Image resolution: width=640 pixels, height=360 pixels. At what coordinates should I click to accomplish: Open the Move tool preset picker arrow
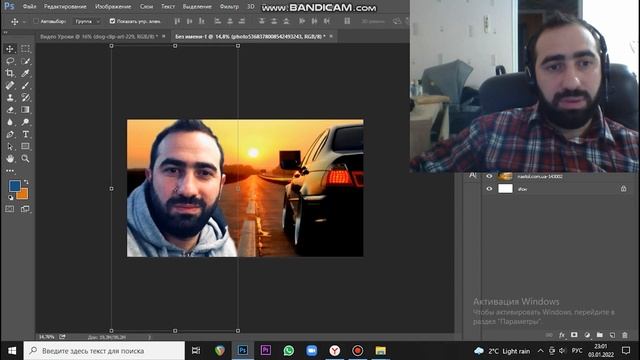coord(24,22)
